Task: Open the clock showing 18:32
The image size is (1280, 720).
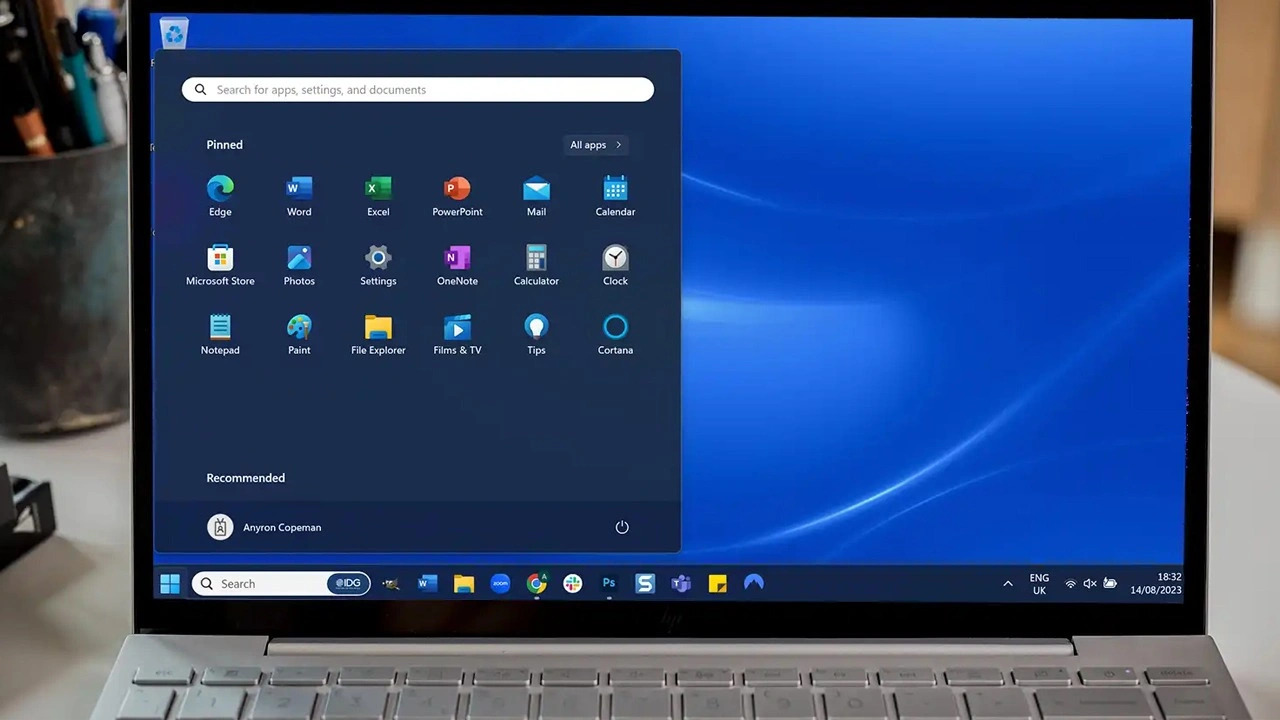Action: (1156, 584)
